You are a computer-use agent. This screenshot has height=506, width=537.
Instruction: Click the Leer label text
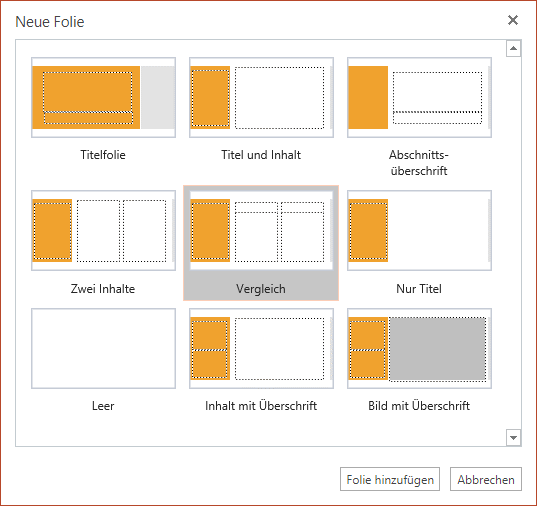click(103, 406)
